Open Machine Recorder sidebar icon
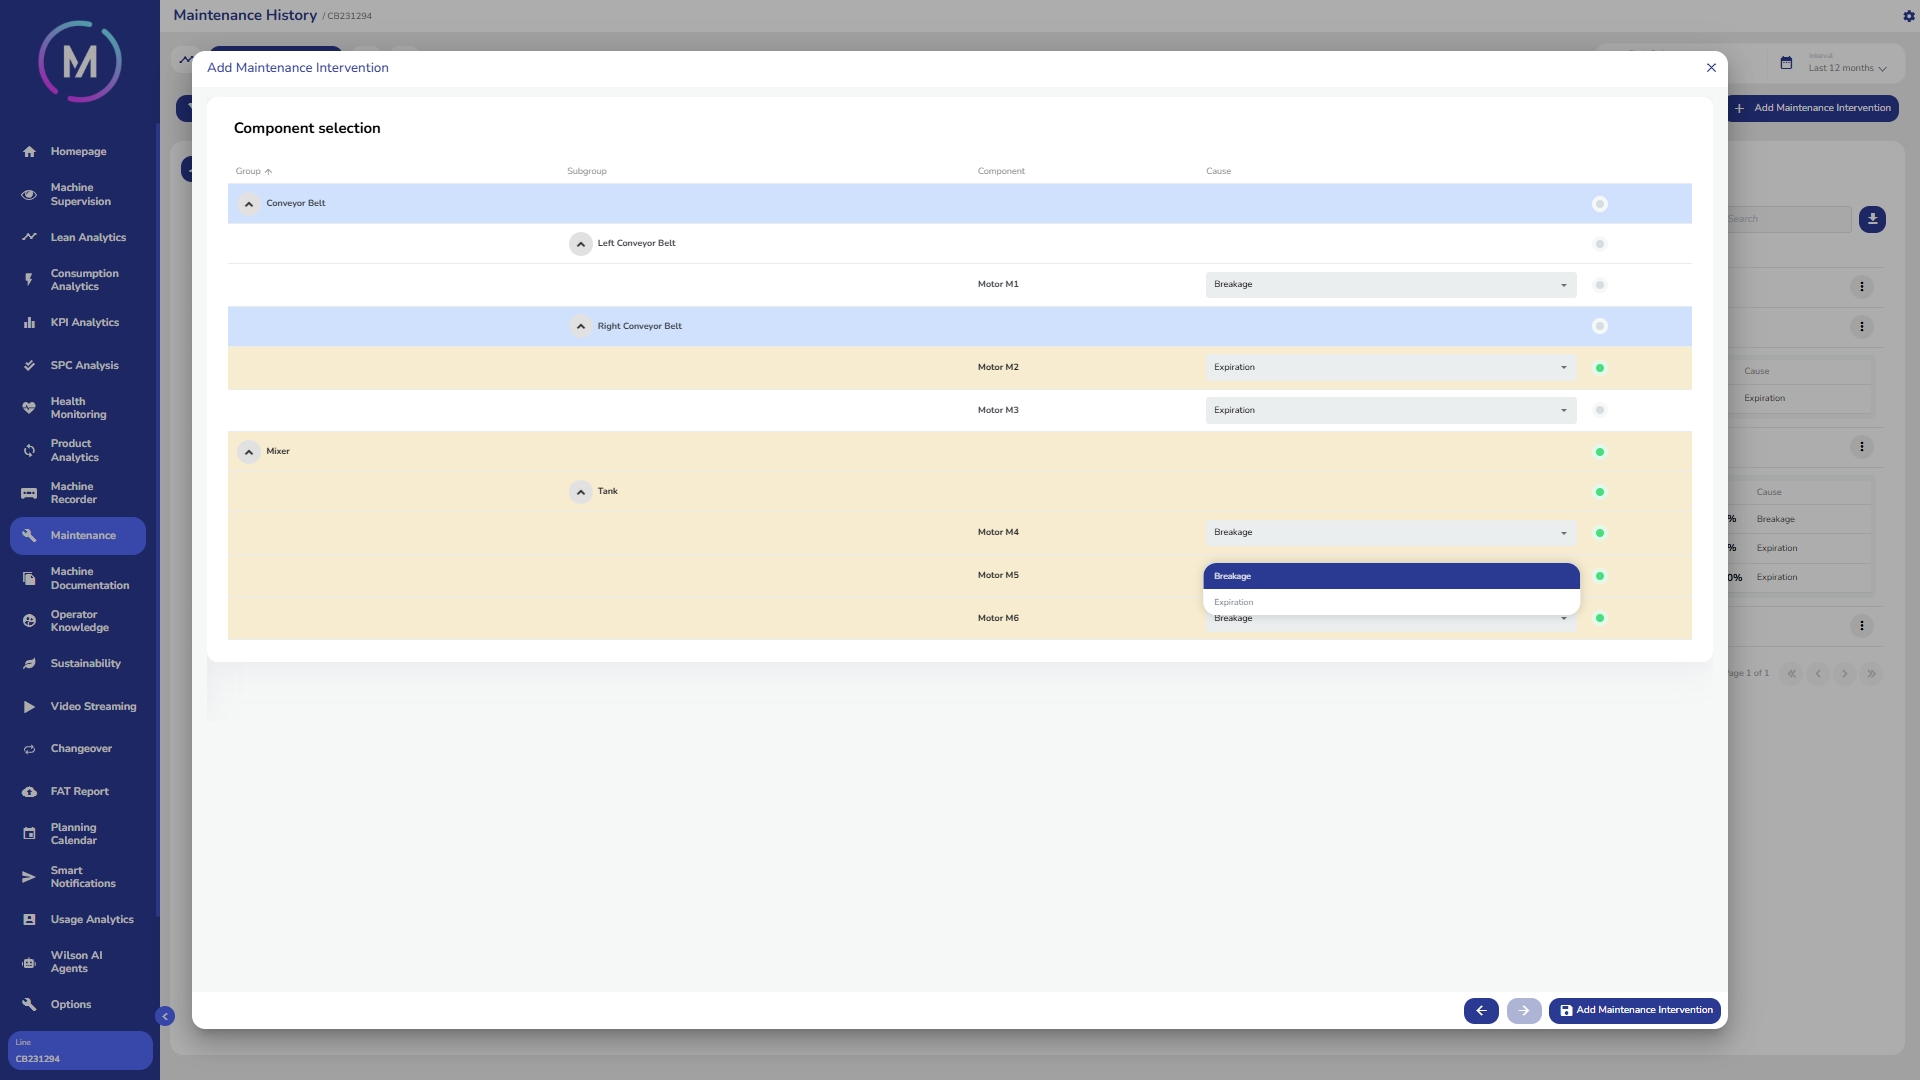Viewport: 1920px width, 1080px height. (x=29, y=493)
